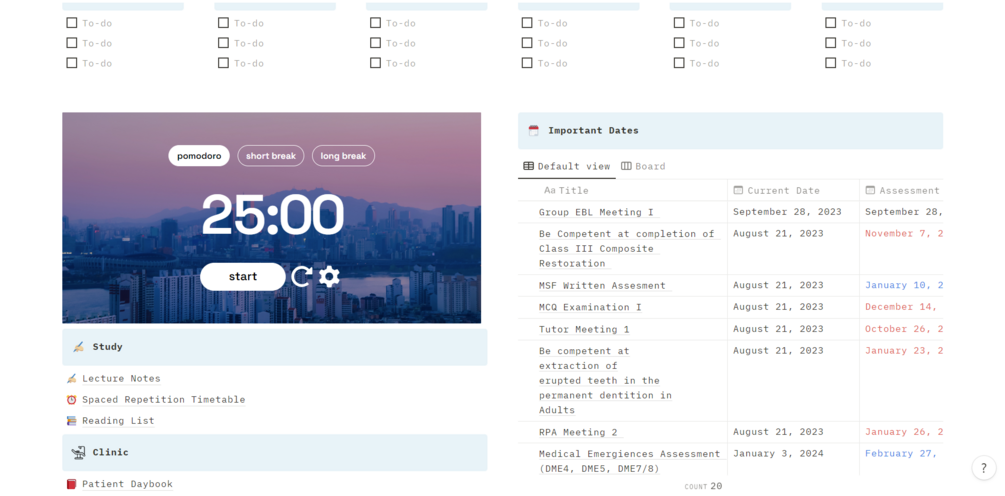
Task: Open the Current Date column header menu
Action: pyautogui.click(x=793, y=190)
